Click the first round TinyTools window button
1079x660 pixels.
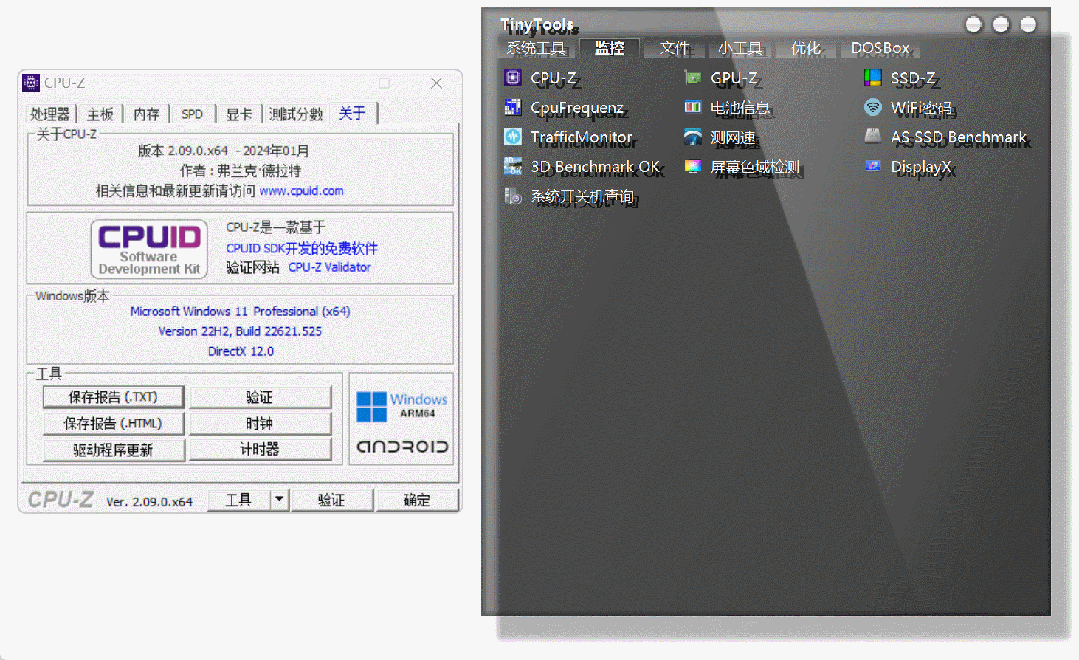click(x=974, y=25)
